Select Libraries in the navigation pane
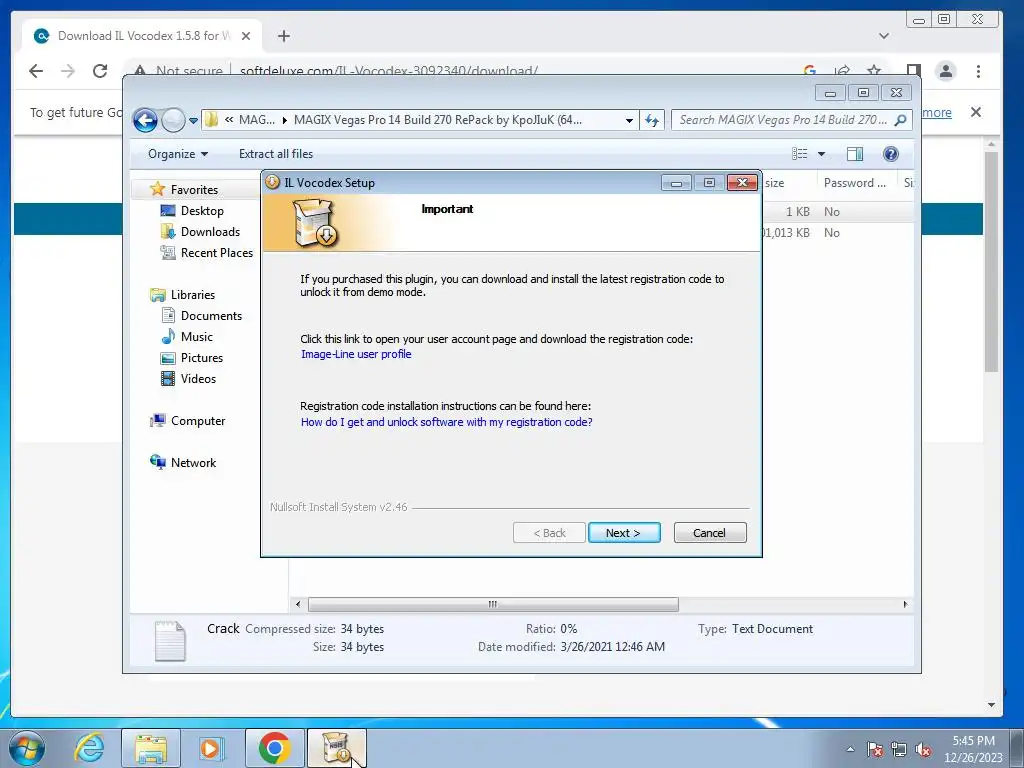Image resolution: width=1024 pixels, height=768 pixels. (193, 295)
